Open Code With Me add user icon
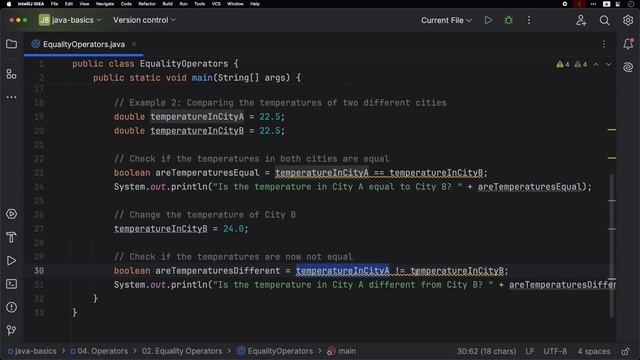Viewport: 640px width, 360px height. pos(581,20)
